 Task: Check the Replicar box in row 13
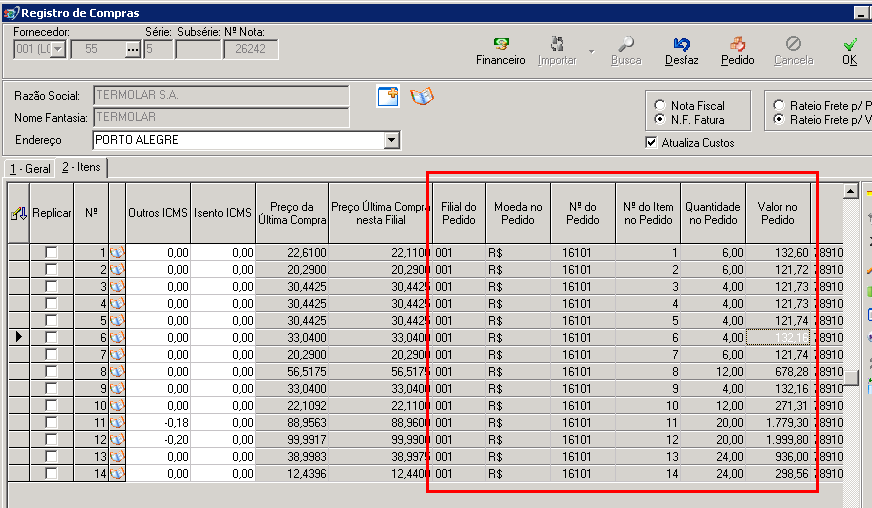(x=51, y=456)
